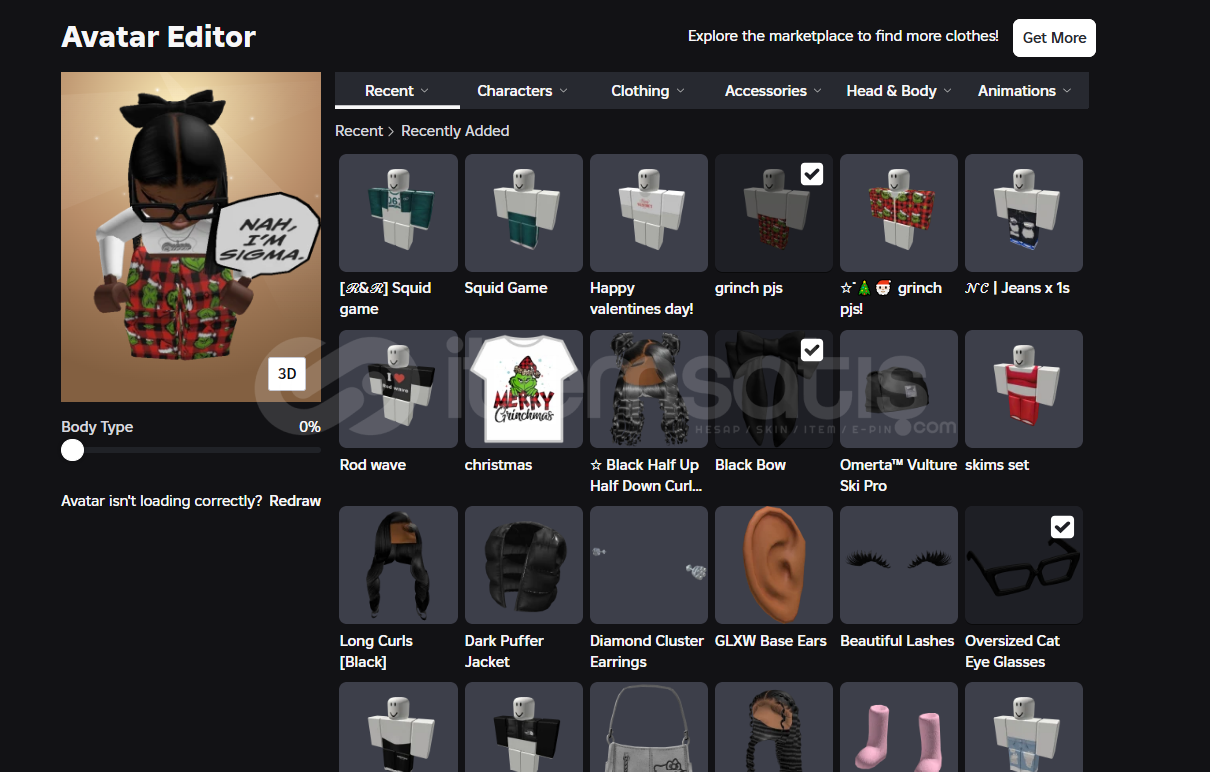Click the Body Type slider track
This screenshot has width=1210, height=772.
(x=191, y=450)
